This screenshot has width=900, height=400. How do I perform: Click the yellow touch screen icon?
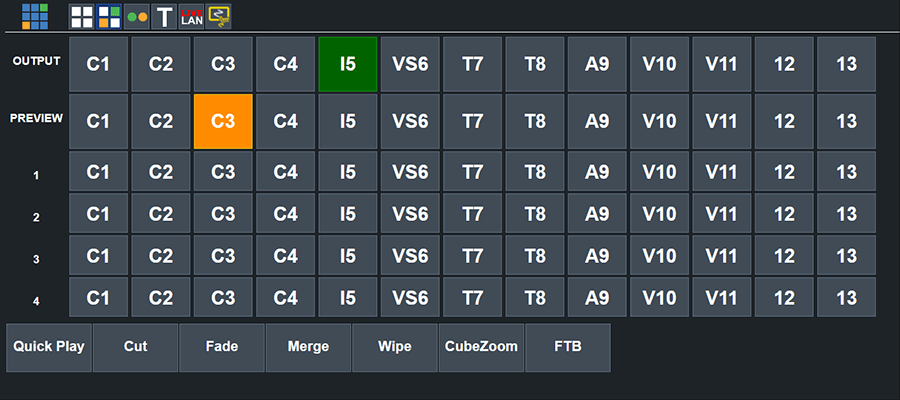[x=219, y=16]
